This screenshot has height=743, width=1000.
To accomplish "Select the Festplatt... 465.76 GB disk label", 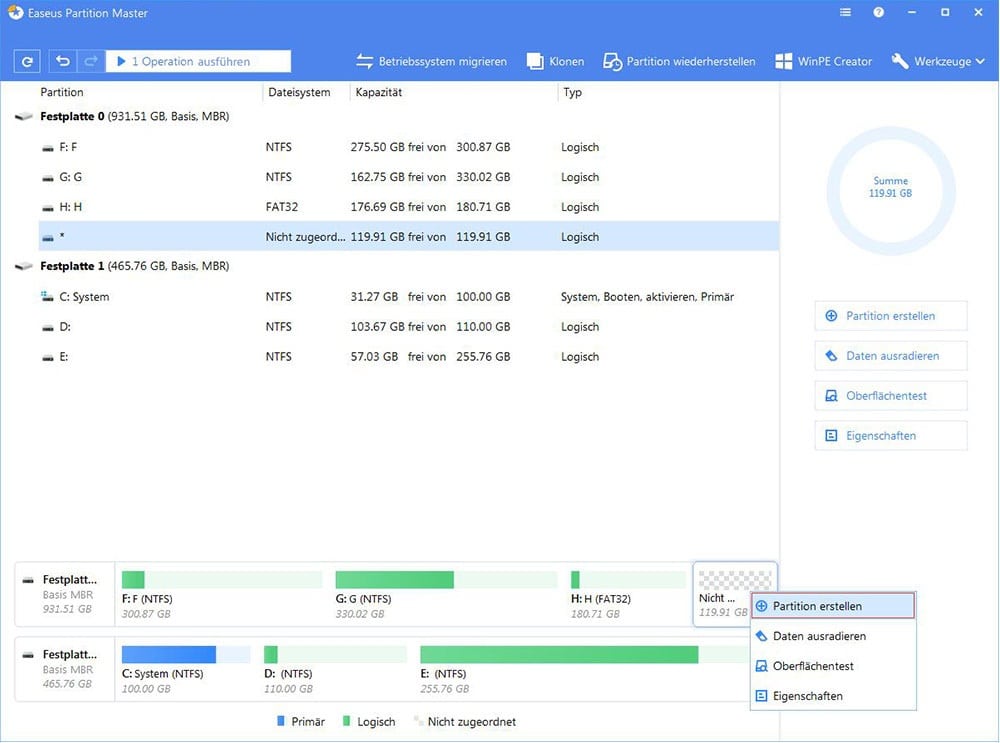I will 65,670.
